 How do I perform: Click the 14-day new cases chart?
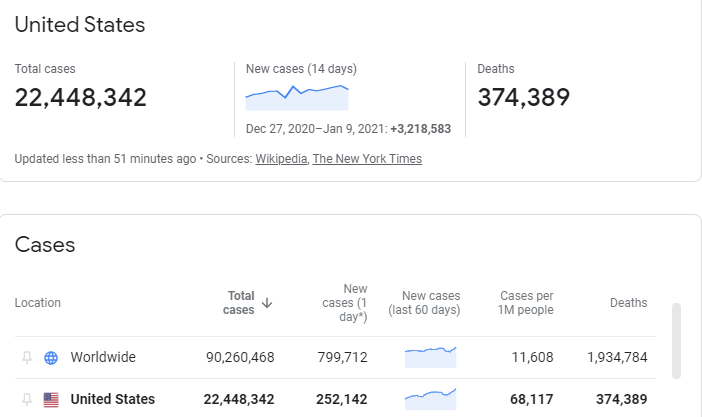(x=297, y=97)
